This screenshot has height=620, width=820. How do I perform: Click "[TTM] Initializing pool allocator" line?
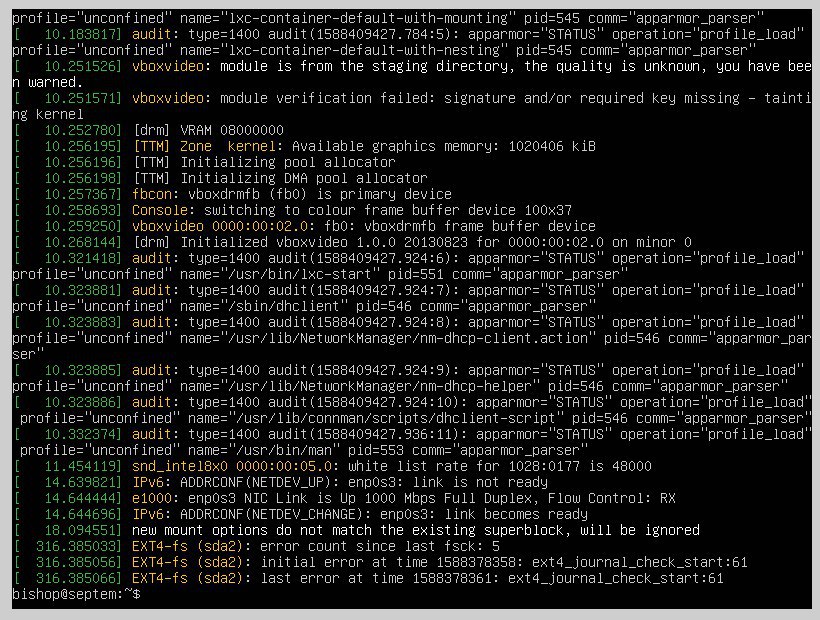point(265,162)
